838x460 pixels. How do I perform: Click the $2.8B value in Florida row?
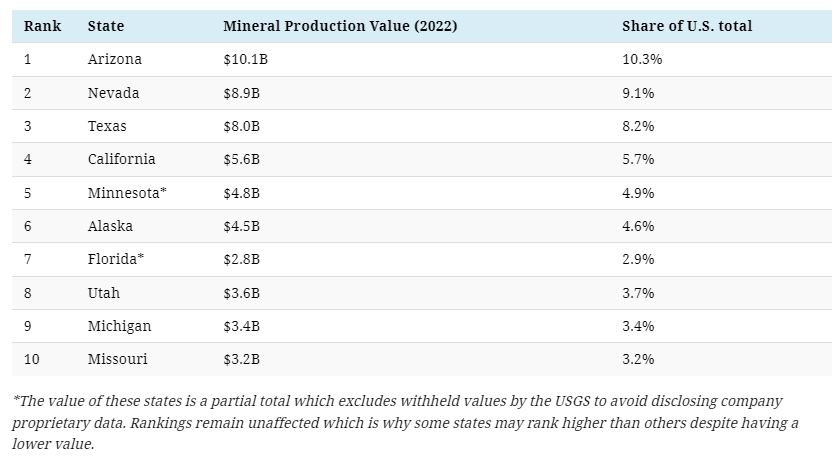click(242, 259)
